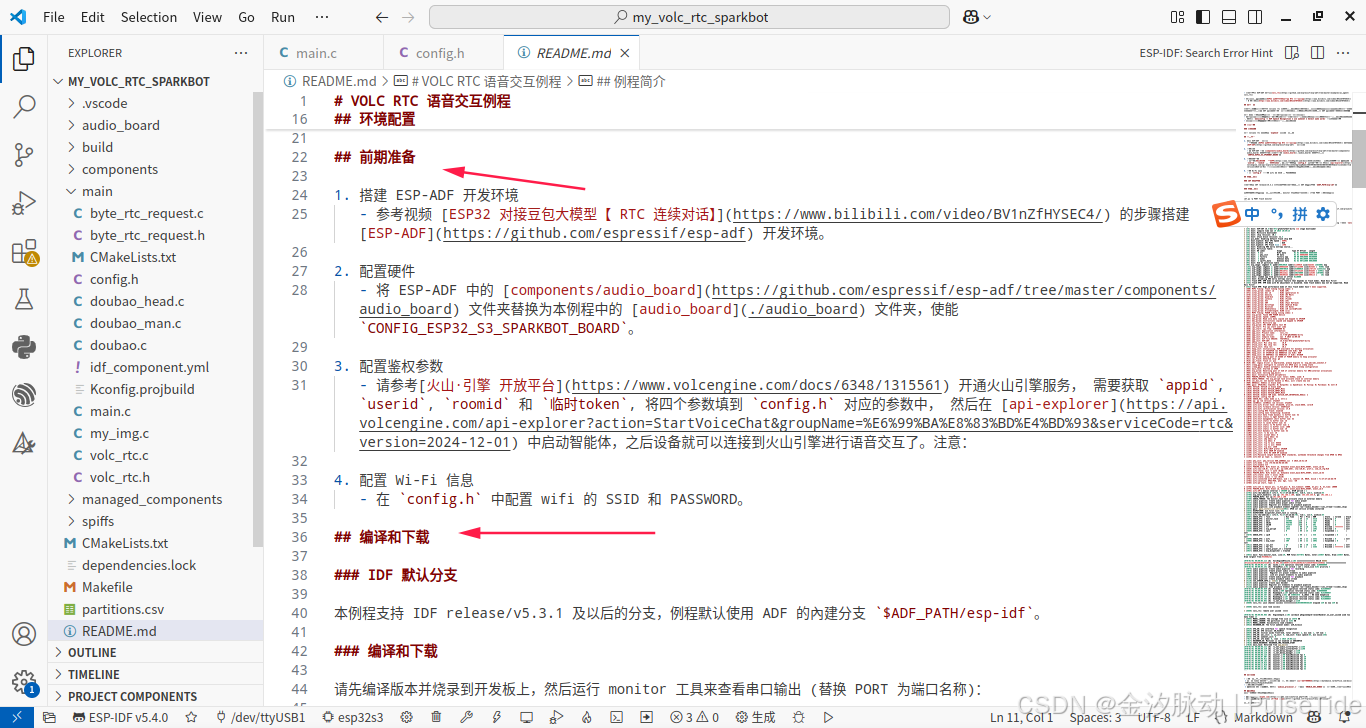Open Manage settings gear in activity bar
This screenshot has width=1366, height=728.
coord(24,683)
